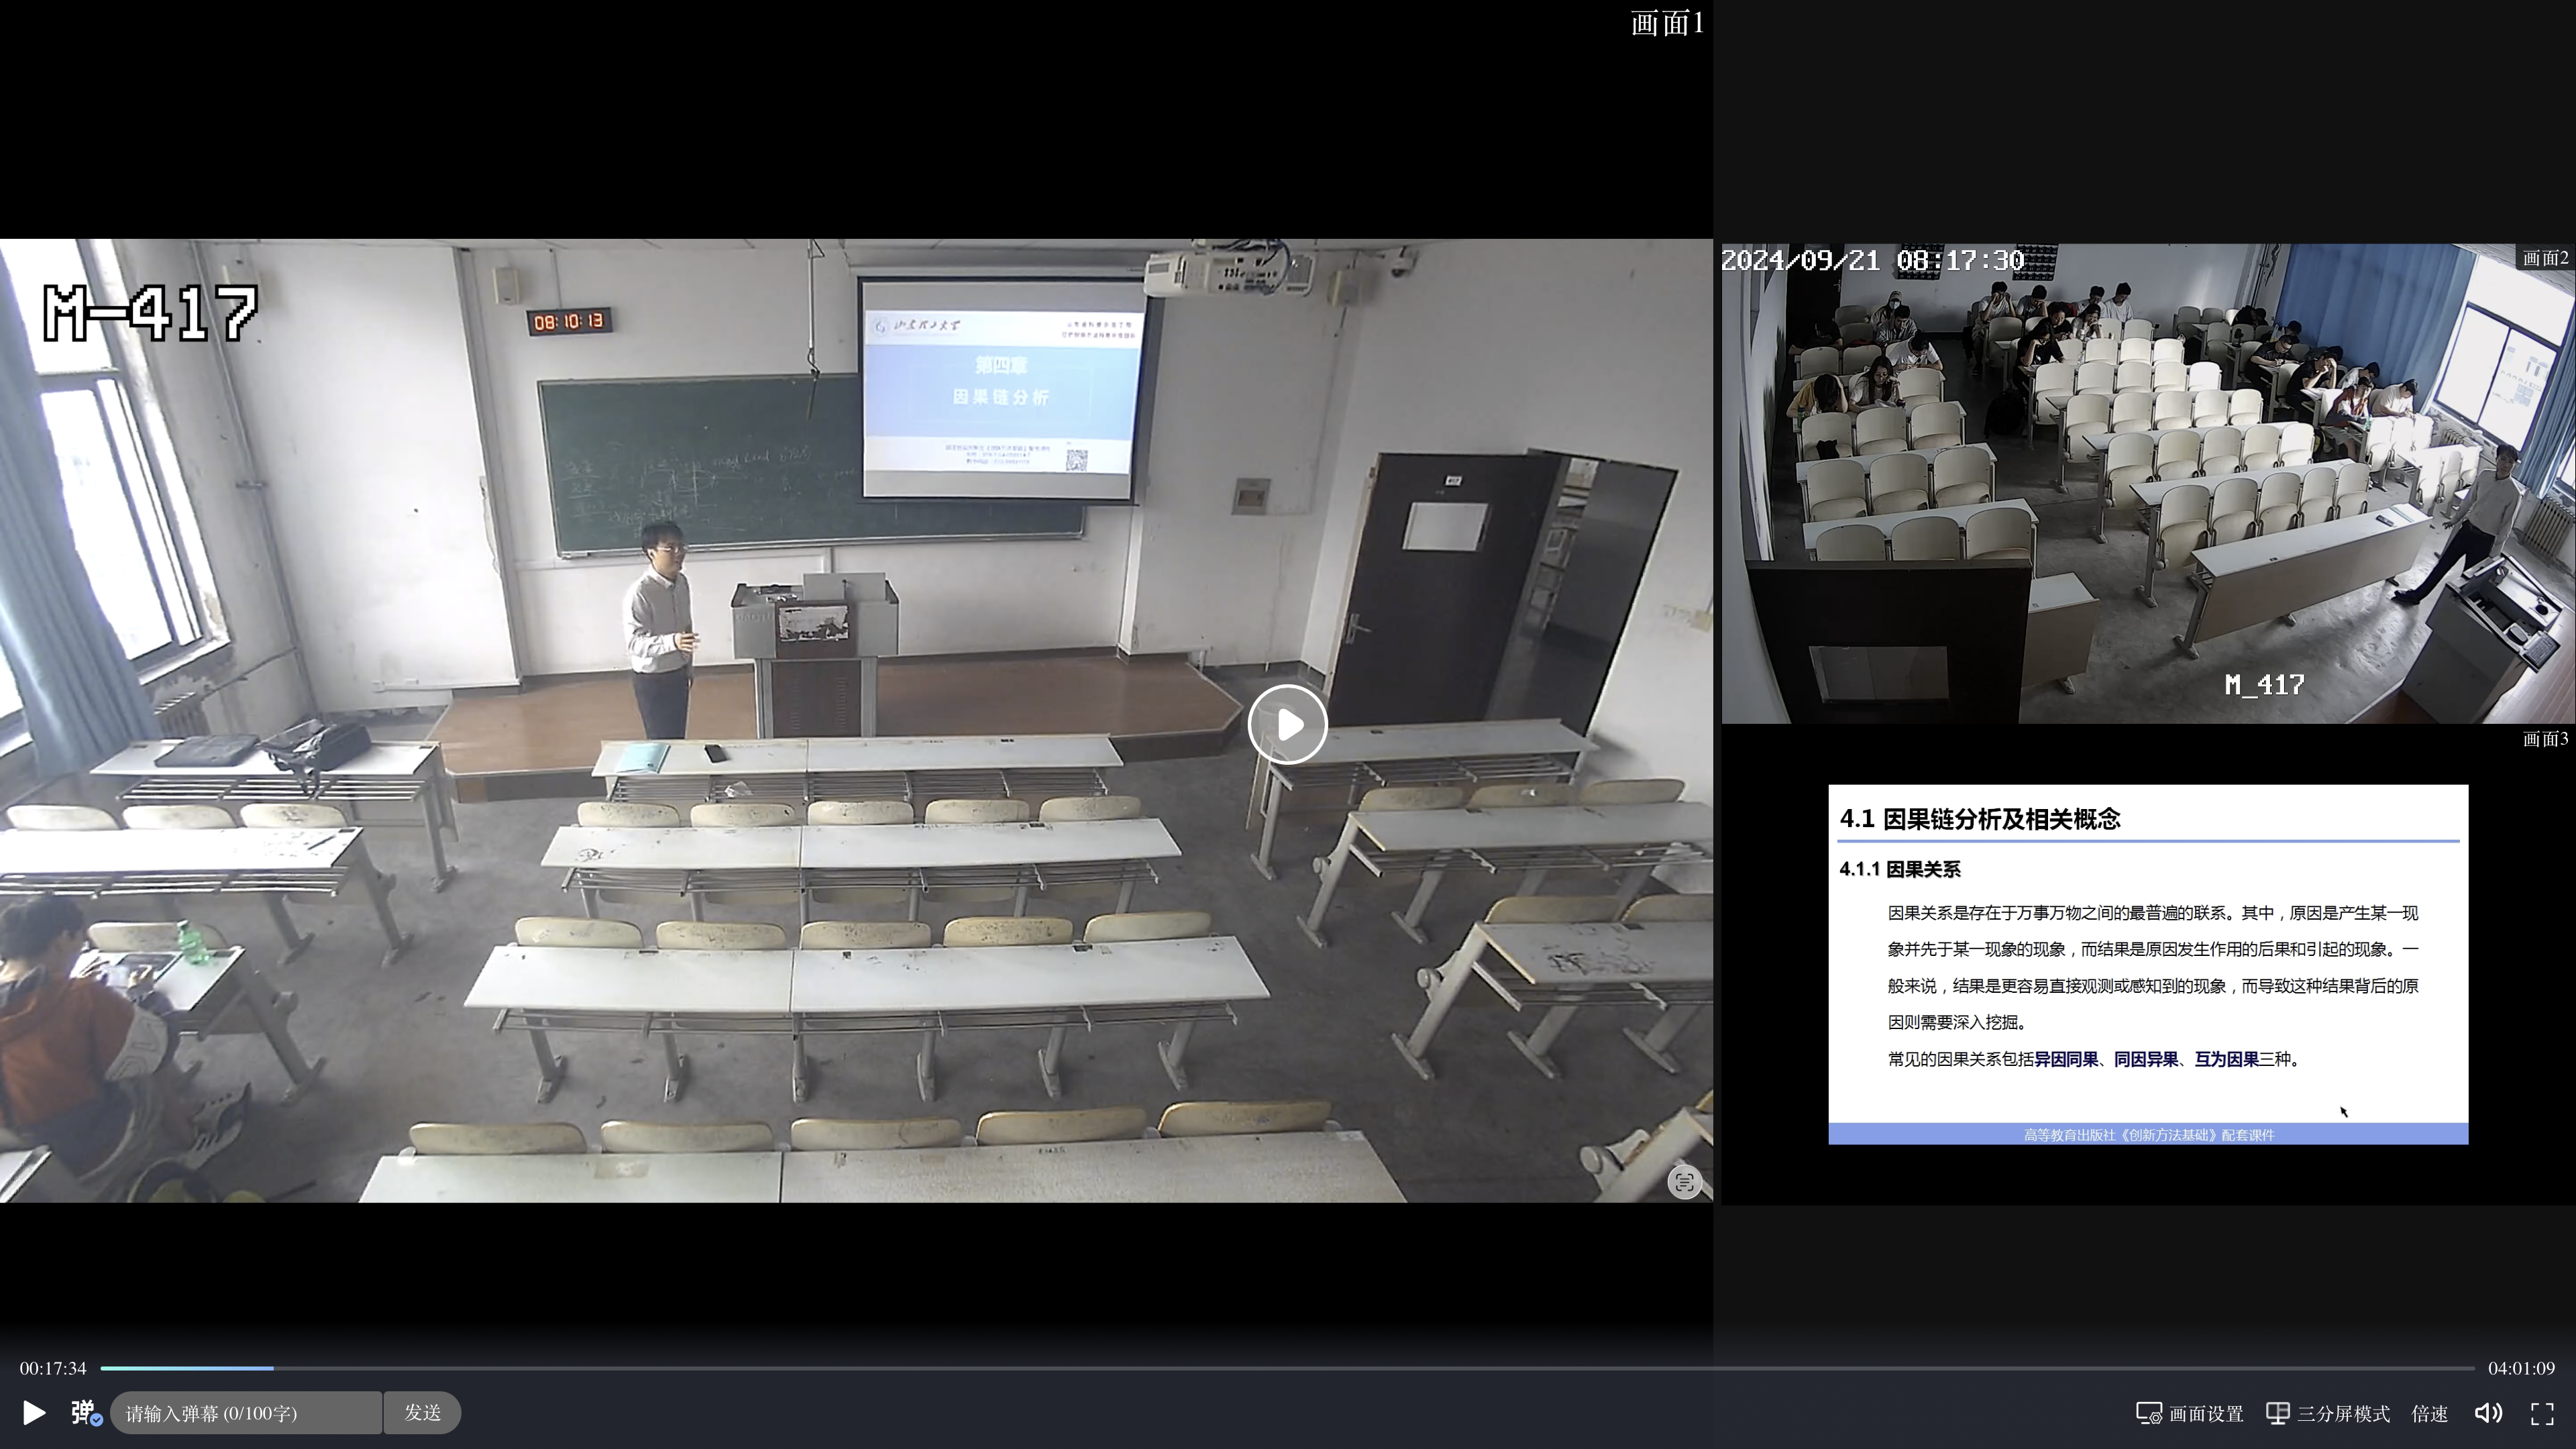Click the large center play overlay
Image resolution: width=2576 pixels, height=1449 pixels.
pos(1287,724)
